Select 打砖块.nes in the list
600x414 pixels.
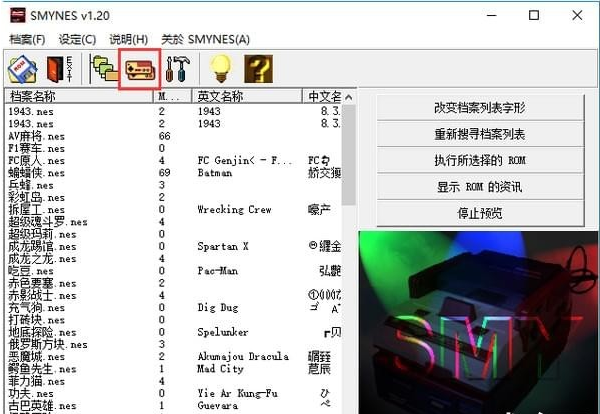click(36, 320)
